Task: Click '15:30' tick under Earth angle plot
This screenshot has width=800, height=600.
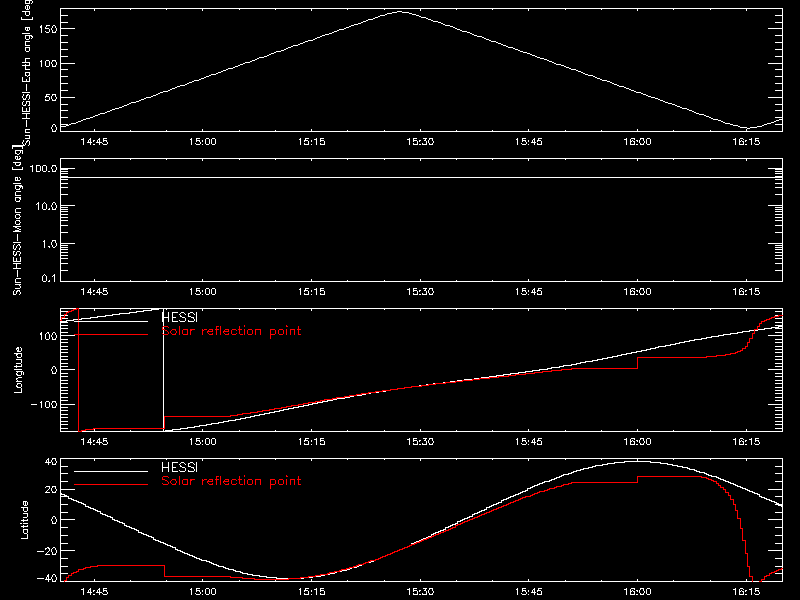Action: point(420,142)
